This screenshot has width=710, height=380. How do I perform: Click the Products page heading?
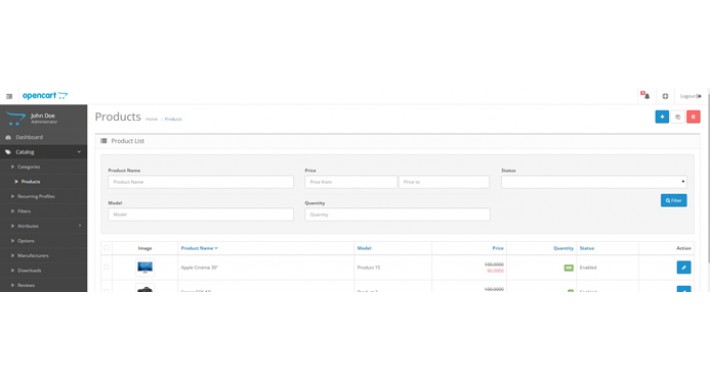118,117
